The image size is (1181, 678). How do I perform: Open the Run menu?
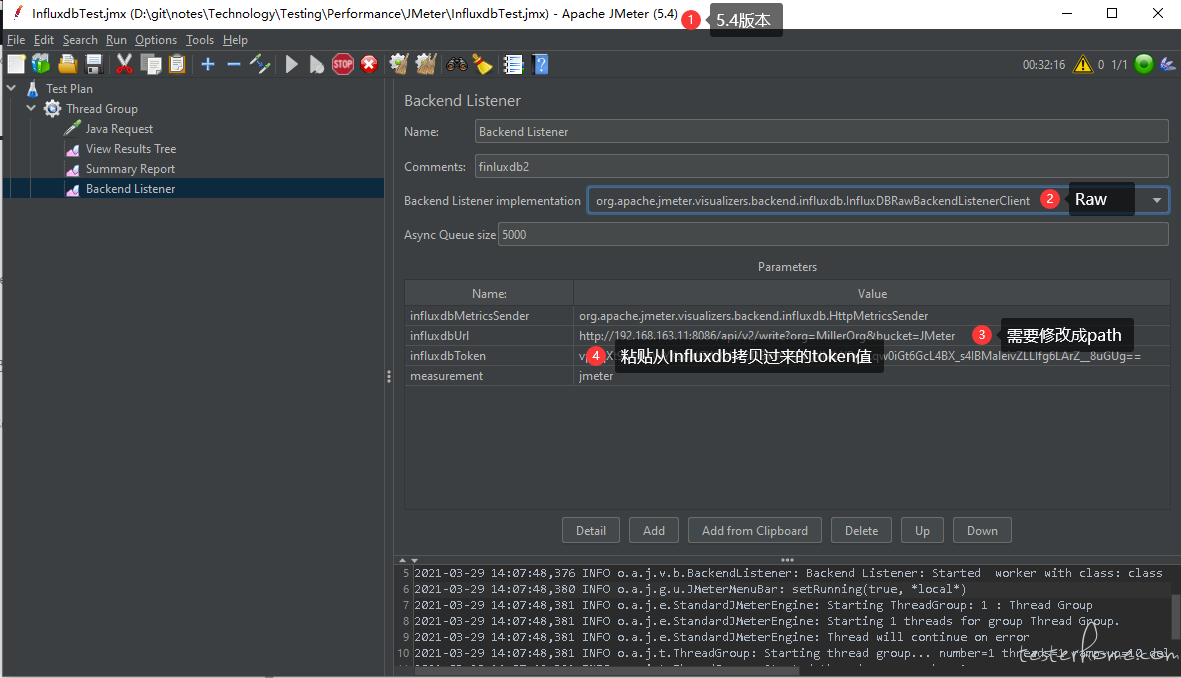(116, 40)
